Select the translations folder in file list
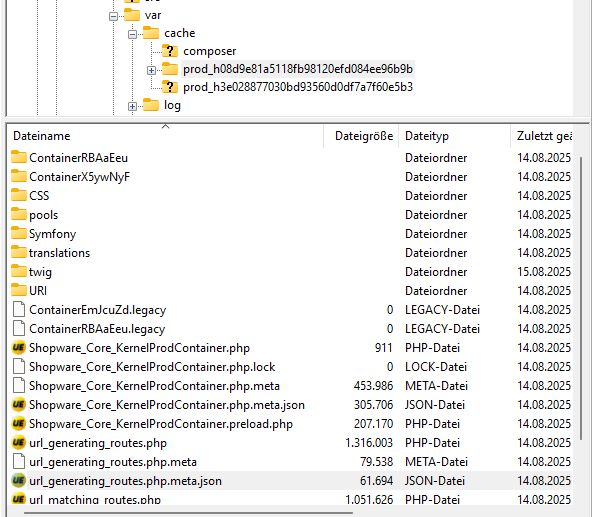This screenshot has width=592, height=517. [59, 253]
